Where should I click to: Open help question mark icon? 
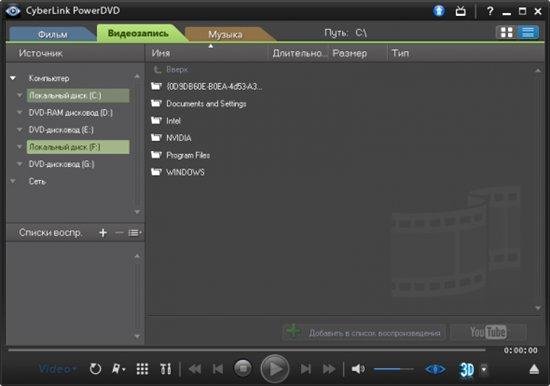click(x=490, y=11)
